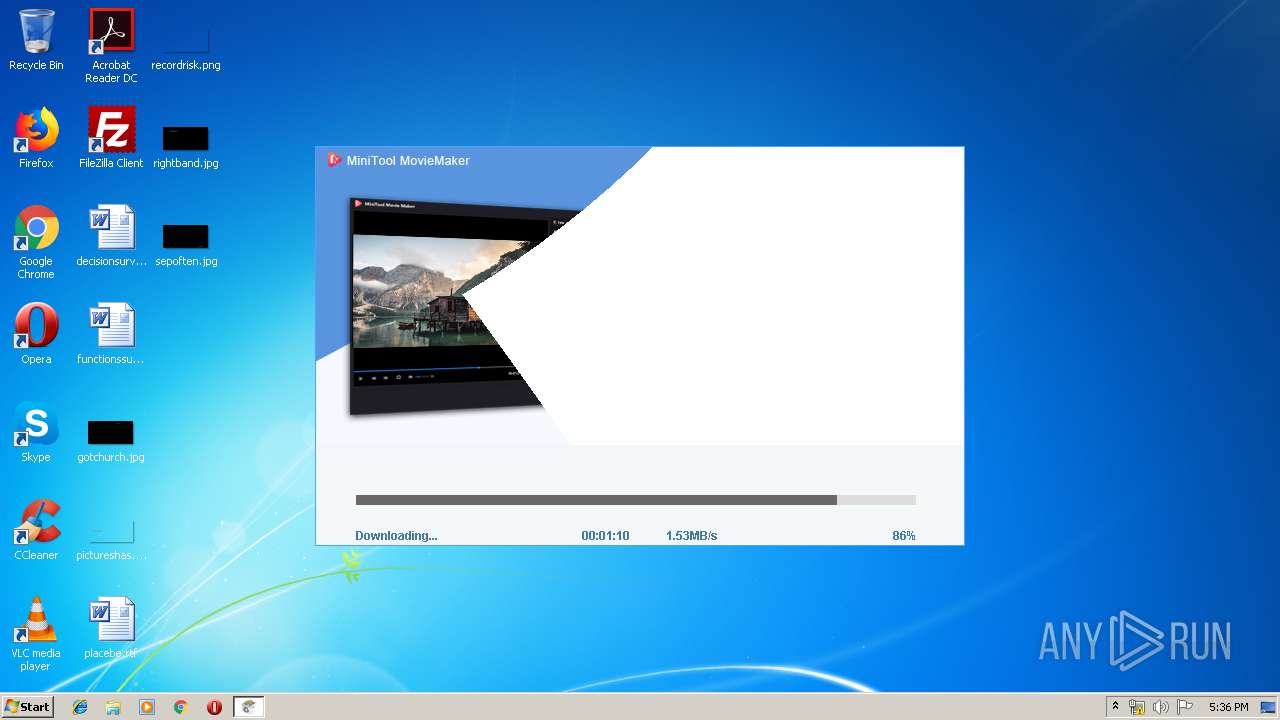This screenshot has height=720, width=1280.
Task: Select the decisionsurv Word document icon
Action: pos(111,236)
